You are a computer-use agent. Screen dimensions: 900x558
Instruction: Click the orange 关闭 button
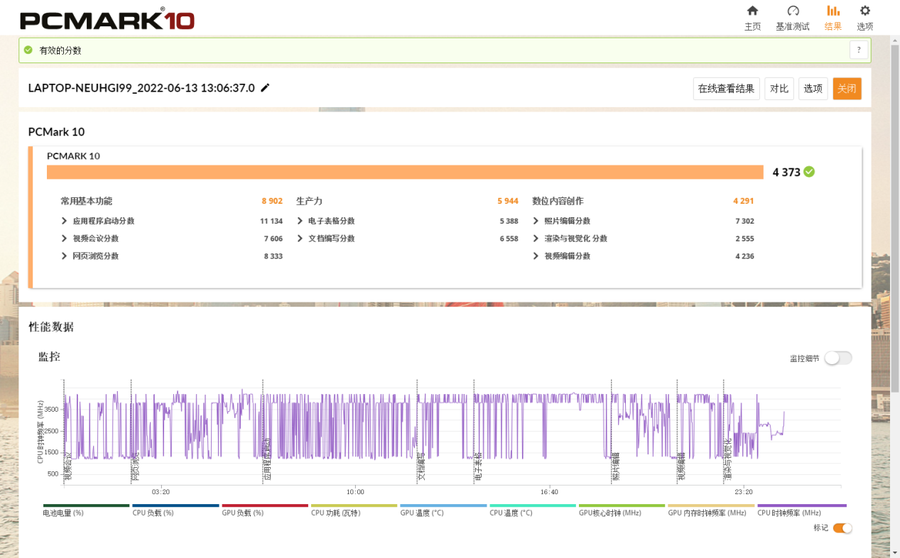pyautogui.click(x=846, y=89)
